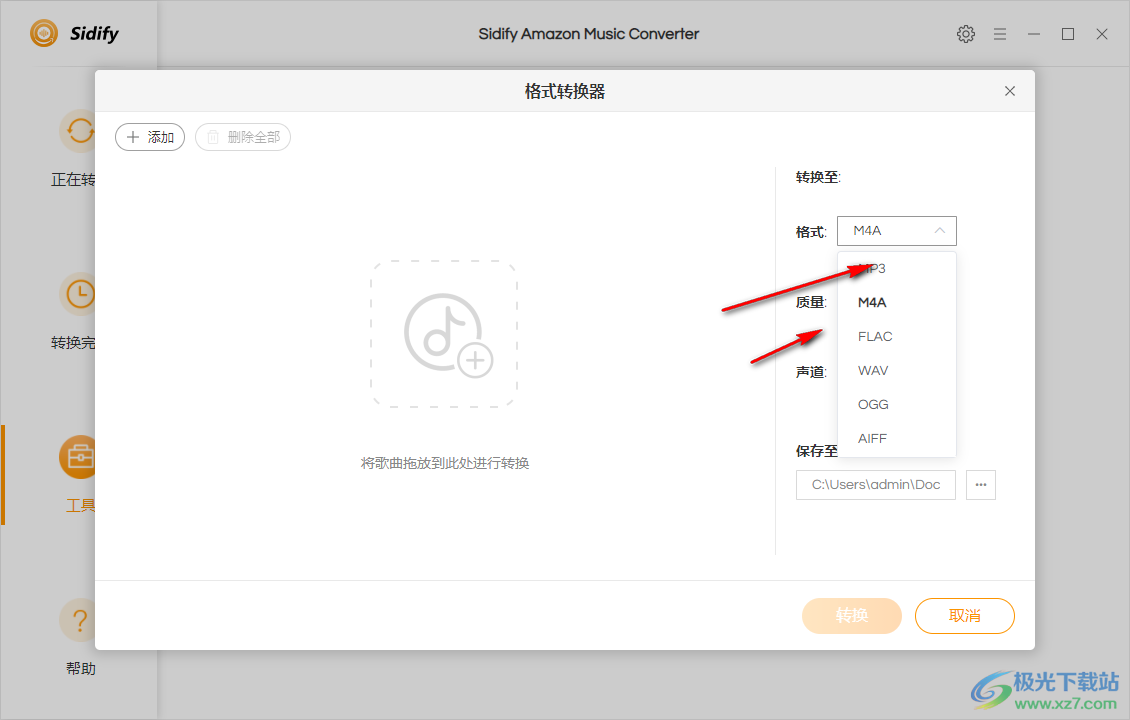Open the Help question mark icon

pos(78,620)
